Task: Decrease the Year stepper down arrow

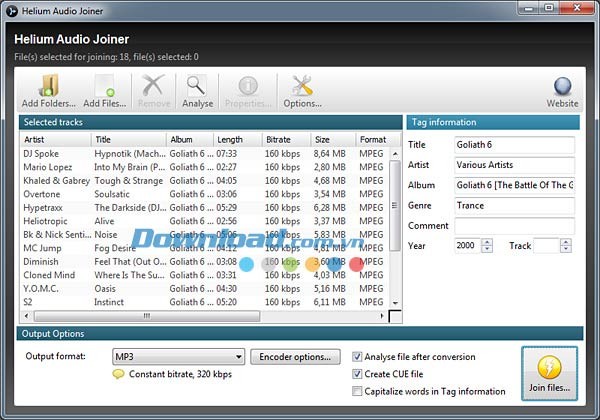Action: 487,249
